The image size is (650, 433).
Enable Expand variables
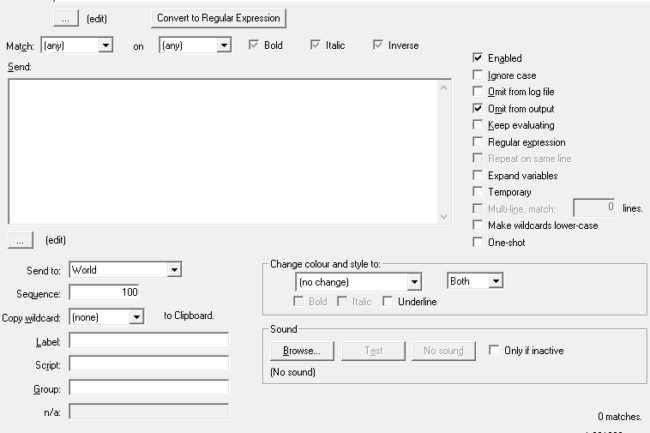click(477, 175)
